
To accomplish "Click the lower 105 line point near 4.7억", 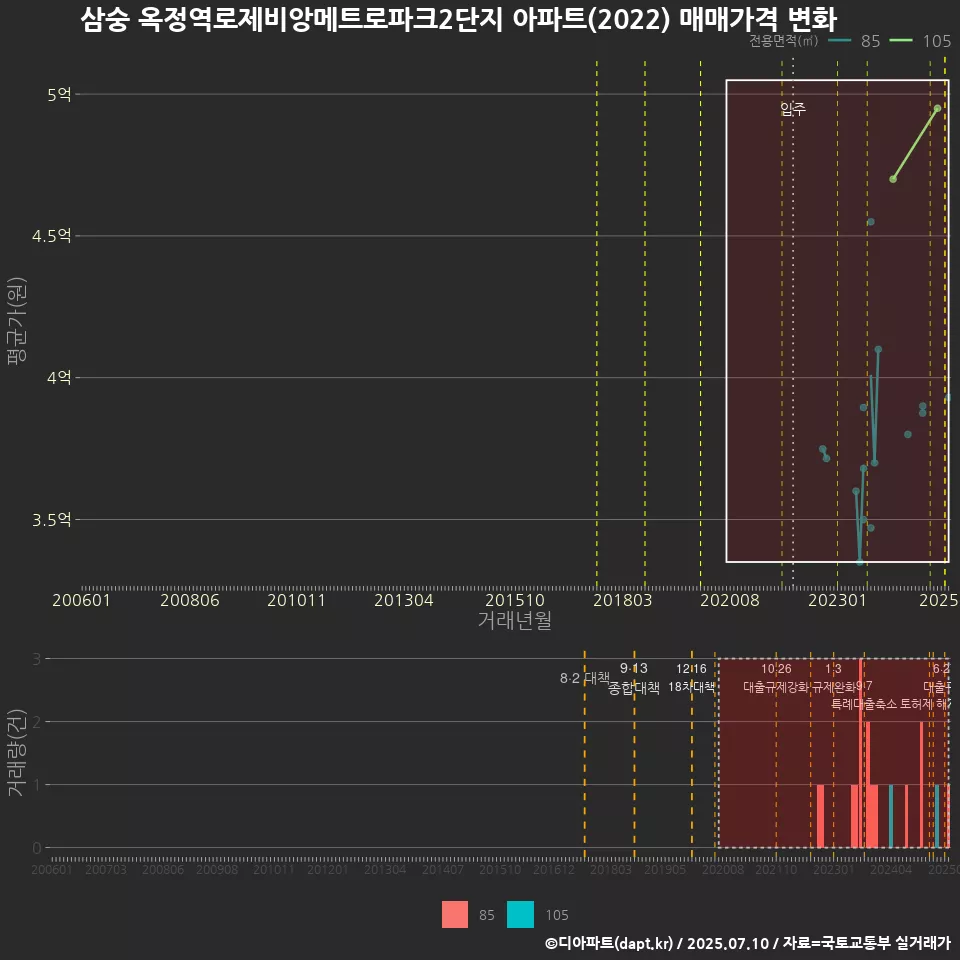I will [893, 179].
